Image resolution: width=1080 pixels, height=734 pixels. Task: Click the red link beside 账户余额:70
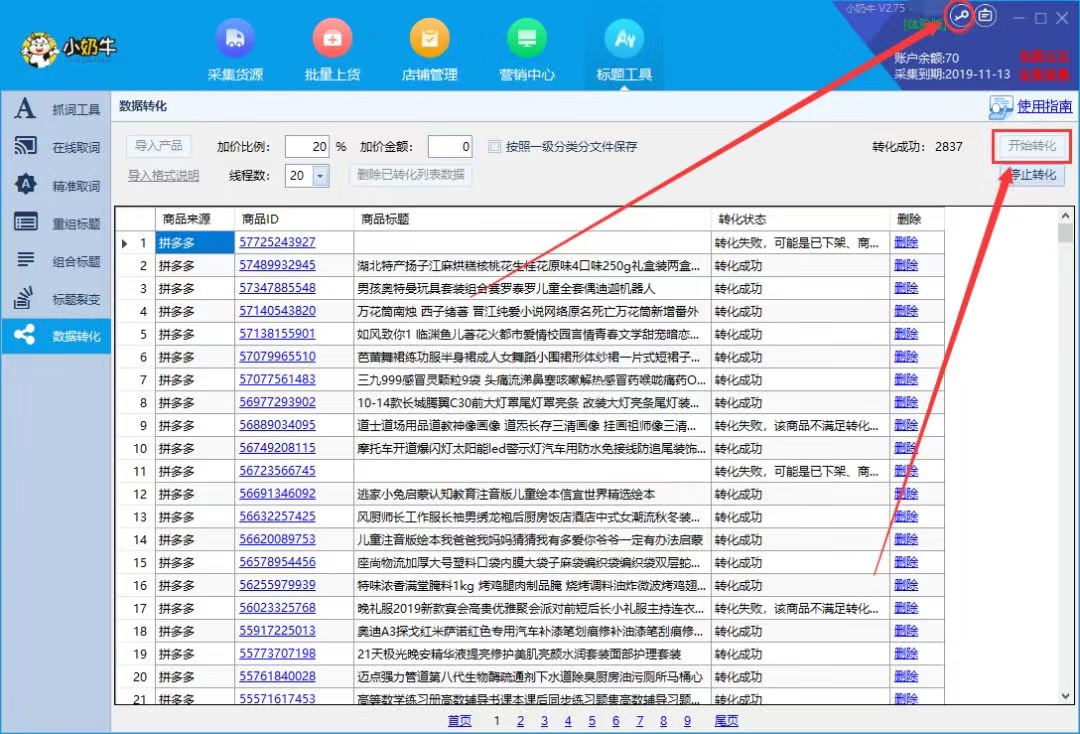pyautogui.click(x=1044, y=57)
